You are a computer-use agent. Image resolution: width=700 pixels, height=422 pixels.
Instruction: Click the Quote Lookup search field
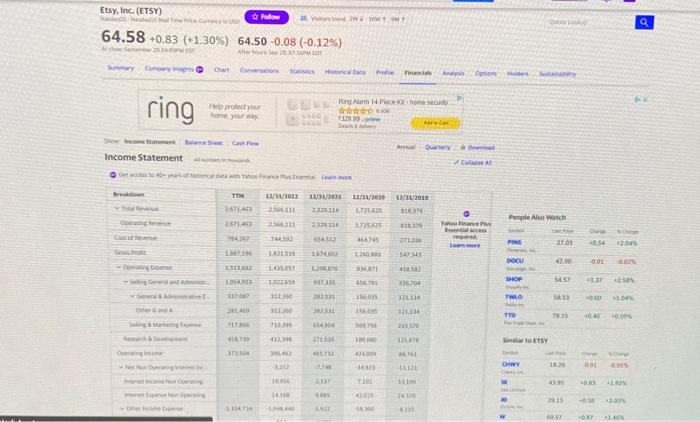587,22
